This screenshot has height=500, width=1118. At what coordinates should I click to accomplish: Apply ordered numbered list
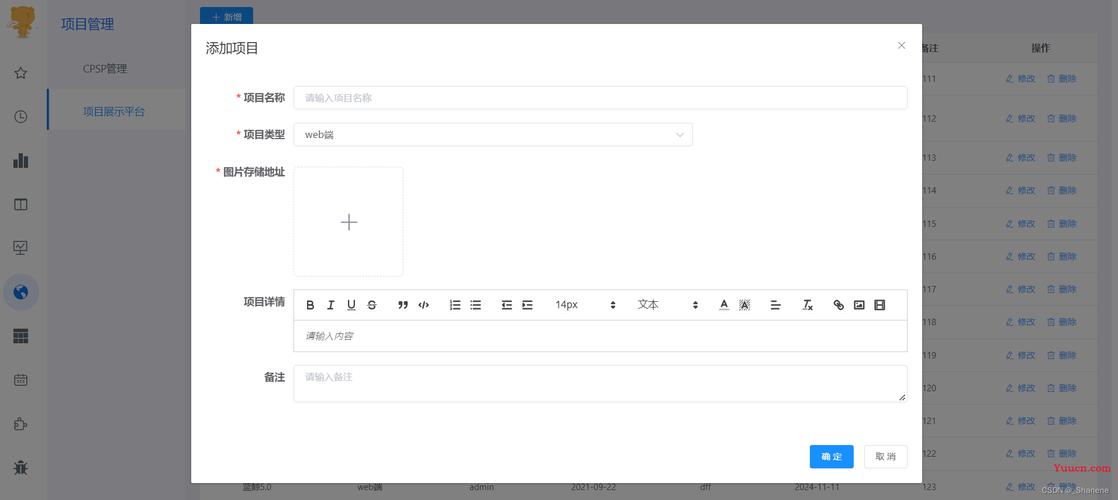[455, 305]
